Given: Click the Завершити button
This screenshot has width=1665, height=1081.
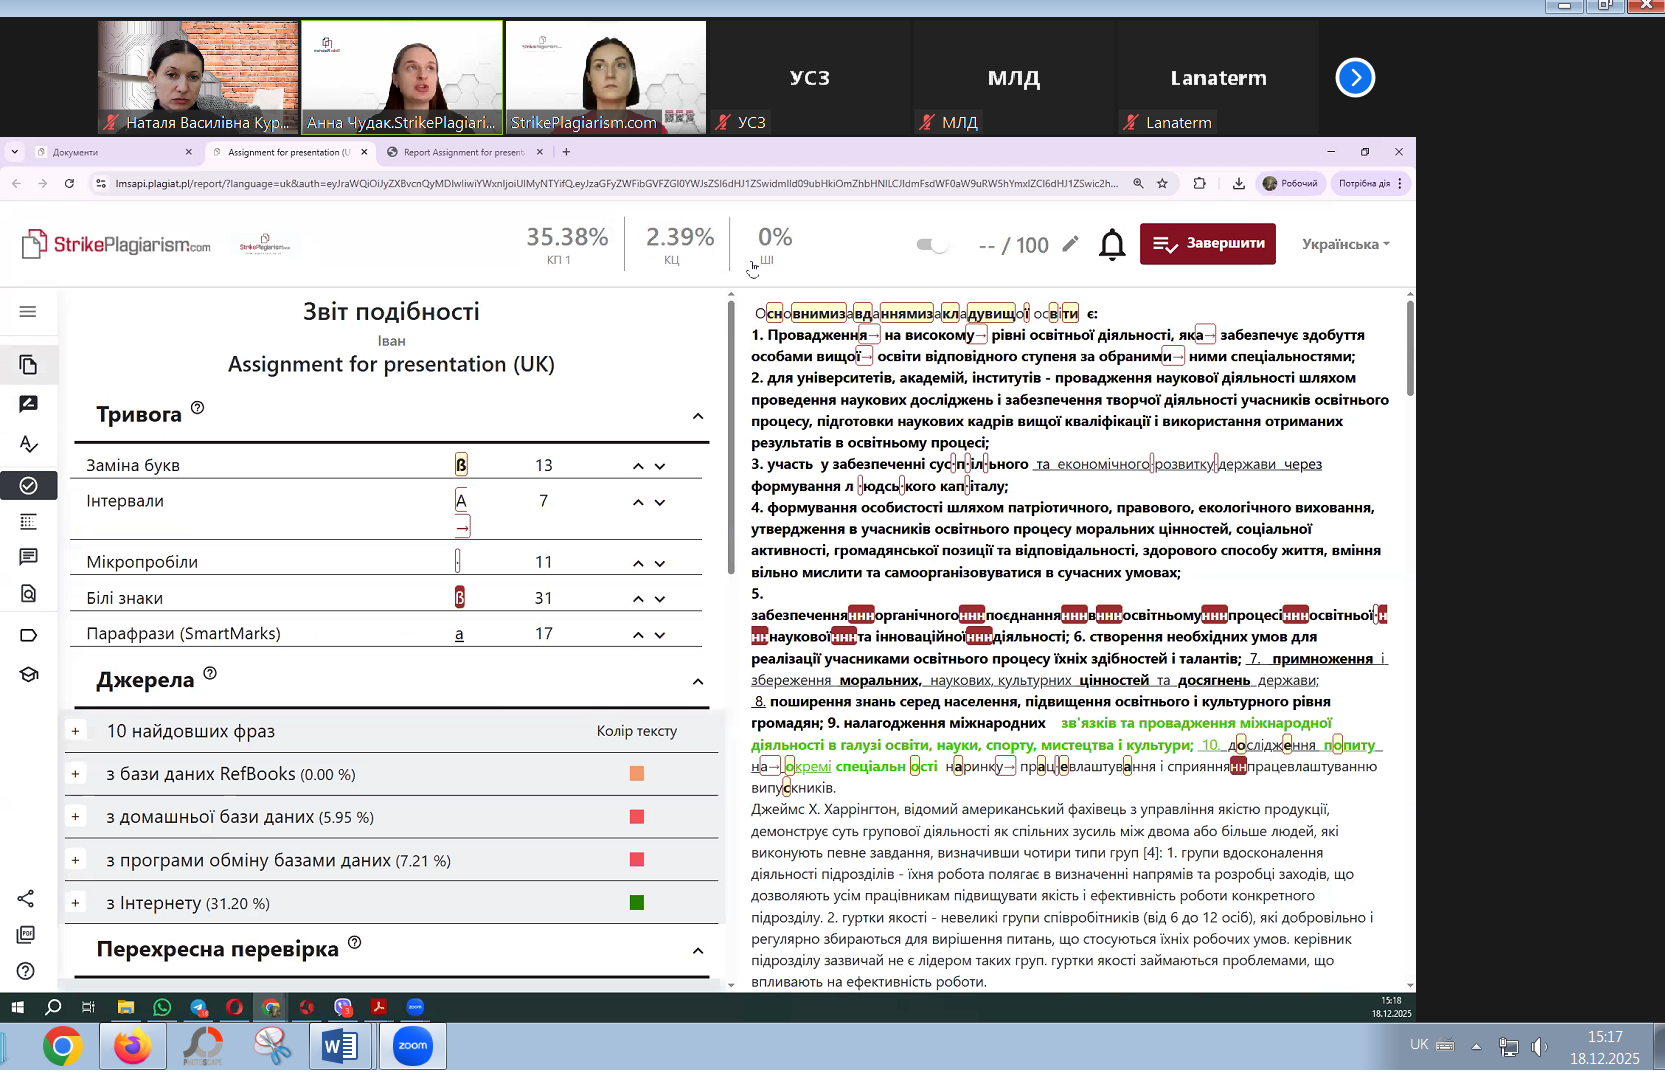Looking at the screenshot, I should click(x=1208, y=244).
